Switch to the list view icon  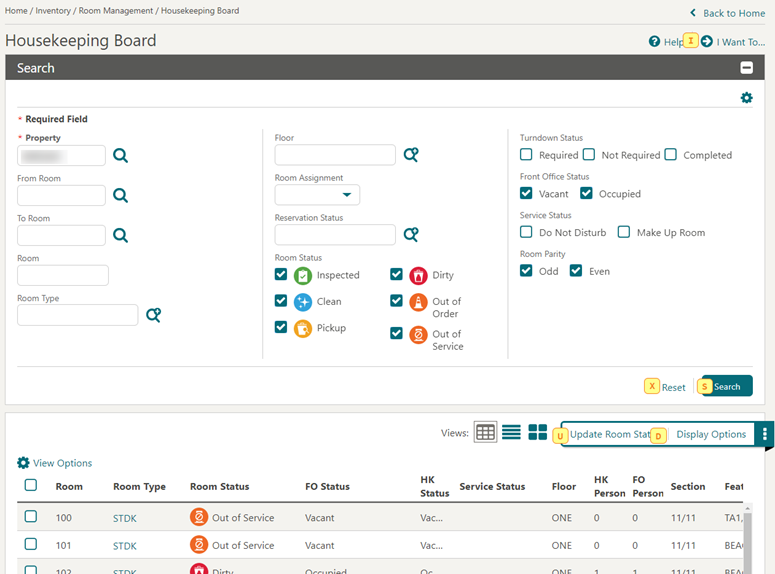(511, 433)
